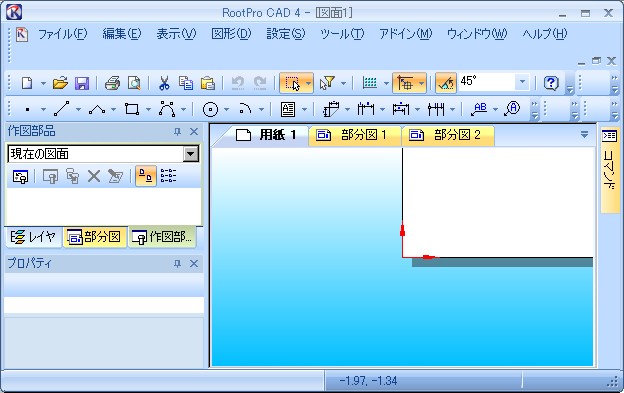Open the ツール(T) menu
This screenshot has width=624, height=393.
pos(342,34)
